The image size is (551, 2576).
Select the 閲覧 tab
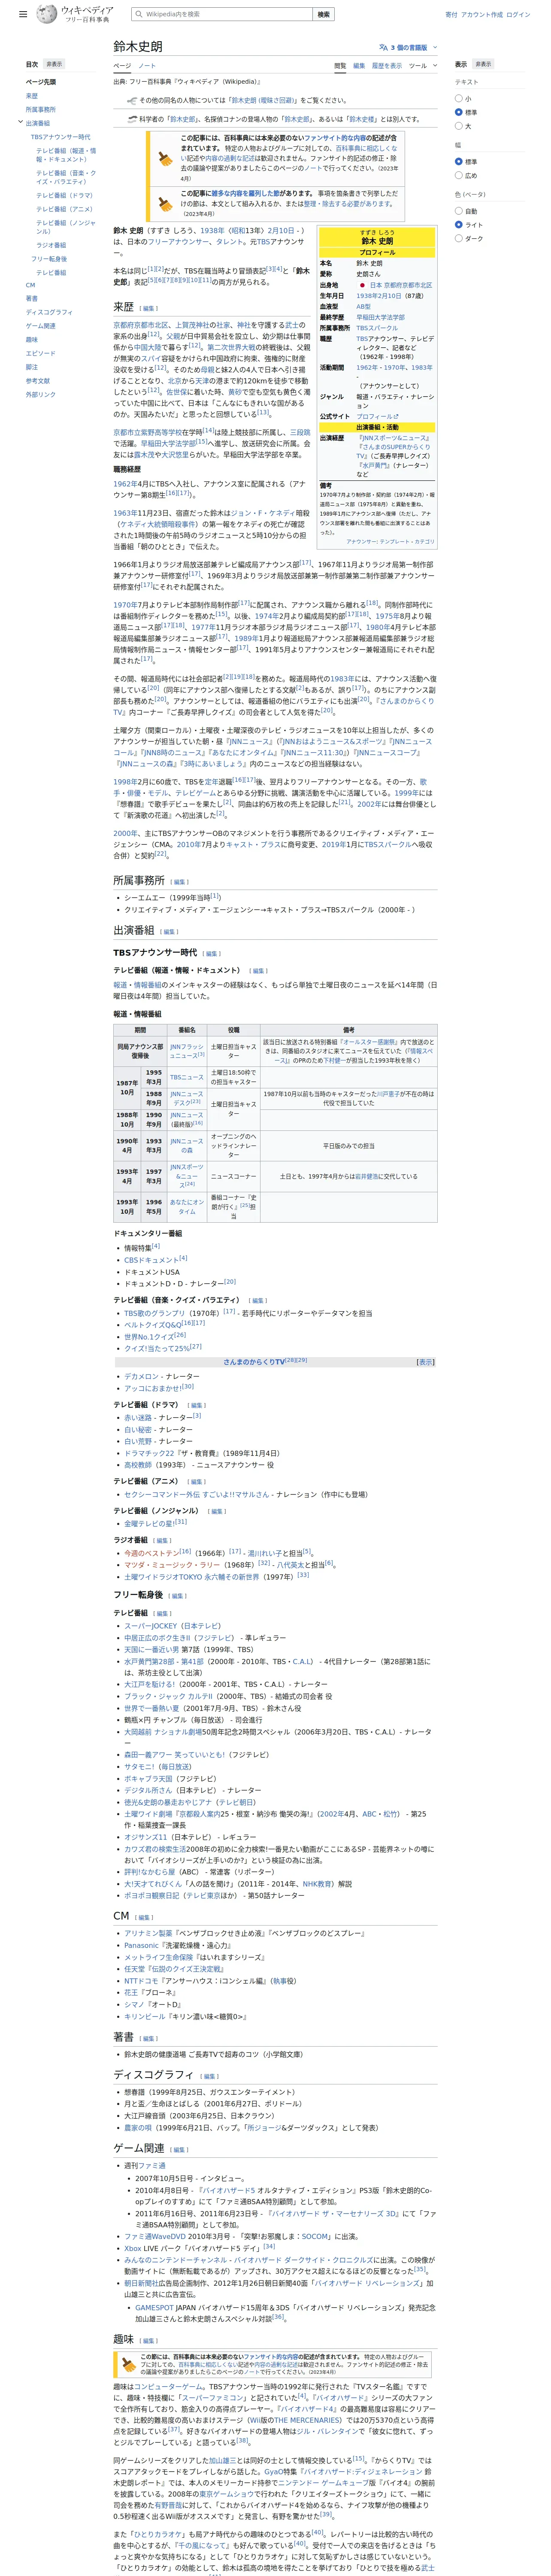click(x=340, y=66)
